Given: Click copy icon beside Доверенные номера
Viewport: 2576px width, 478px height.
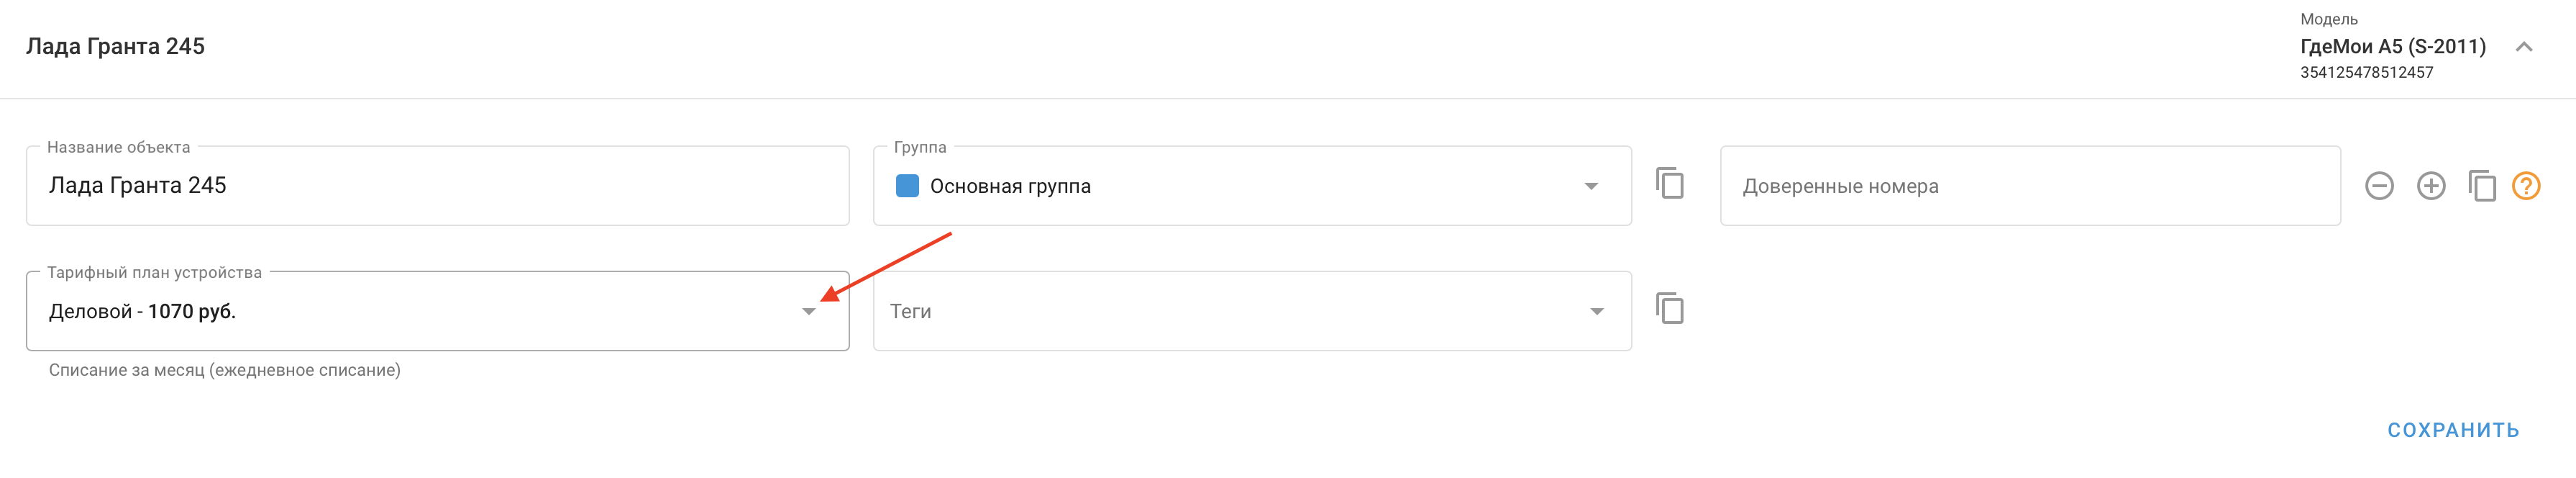Looking at the screenshot, I should 2482,186.
